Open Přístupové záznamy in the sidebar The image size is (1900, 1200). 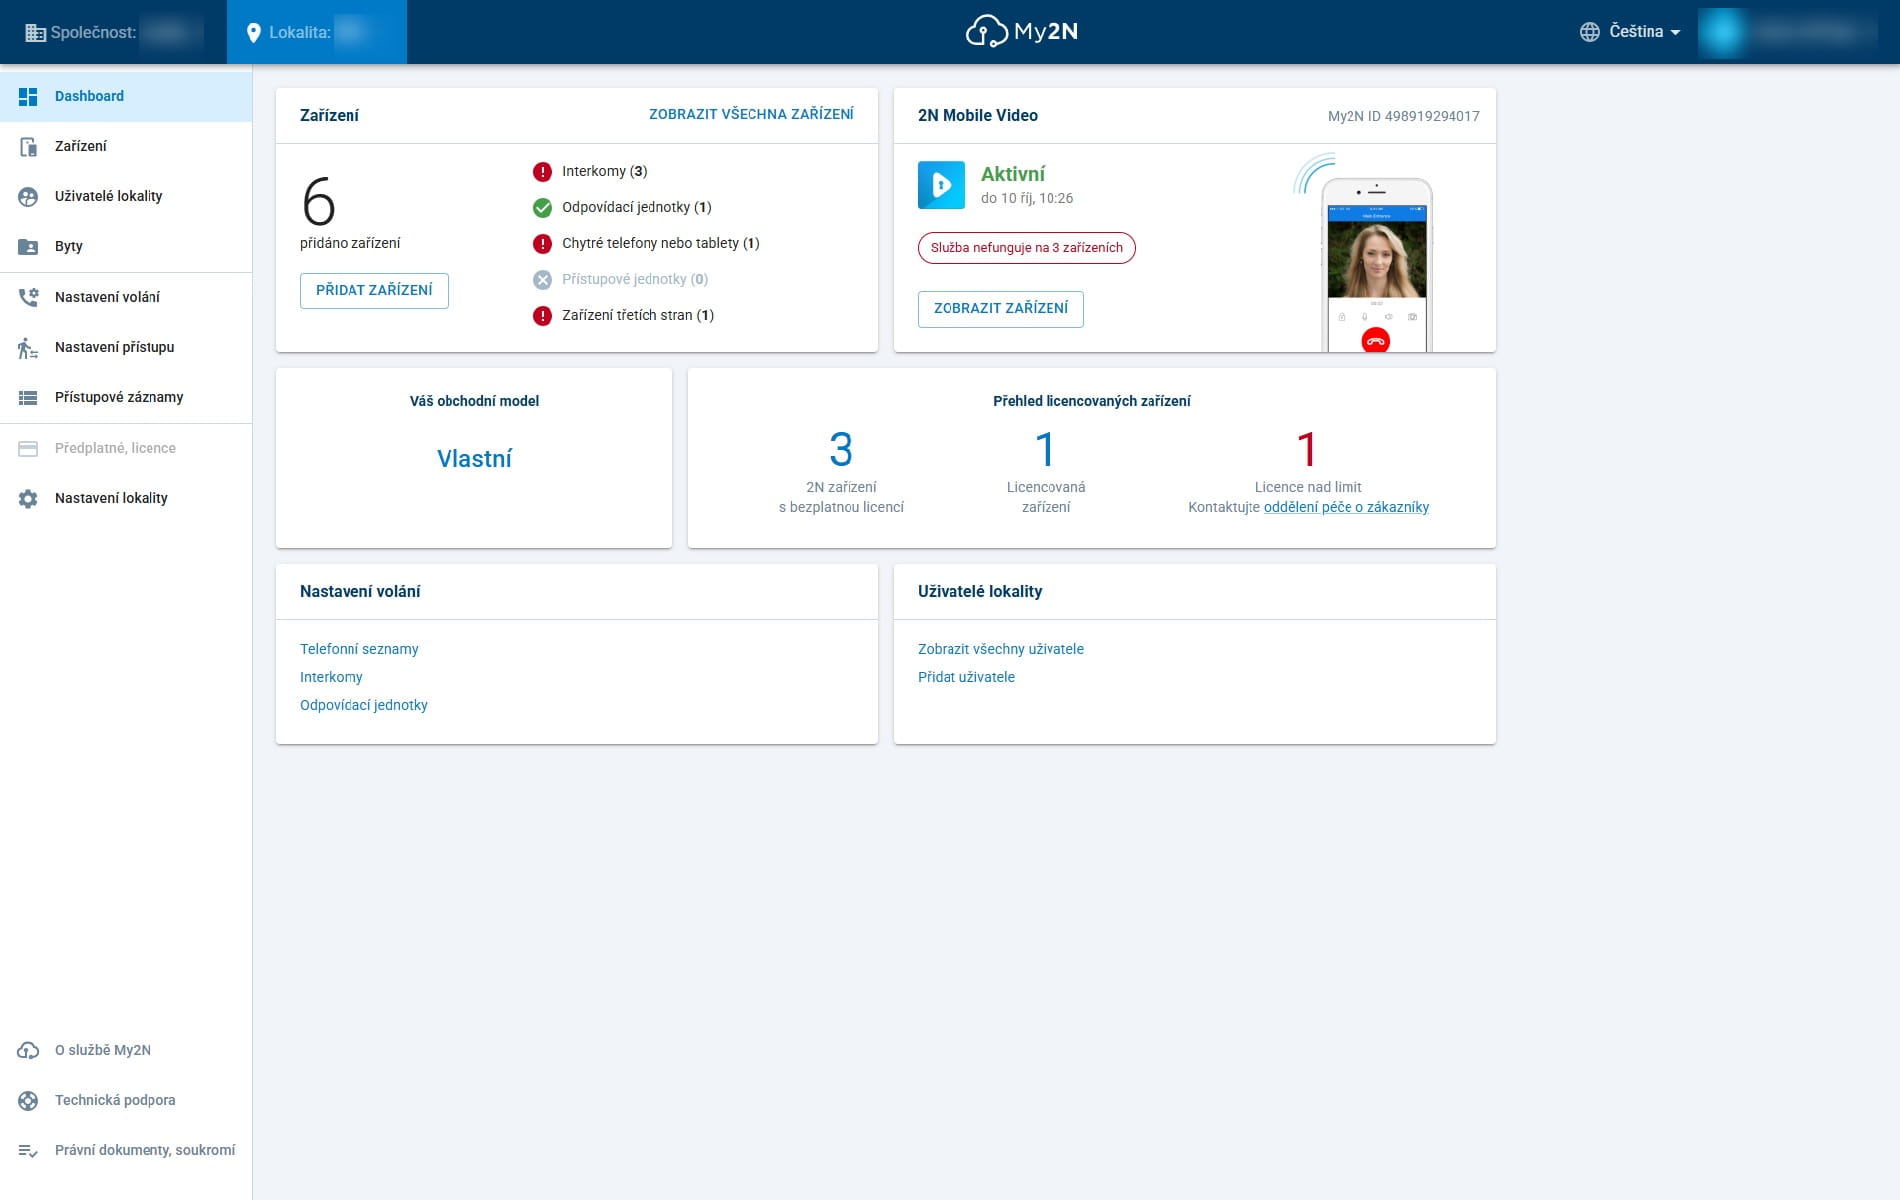[126, 397]
